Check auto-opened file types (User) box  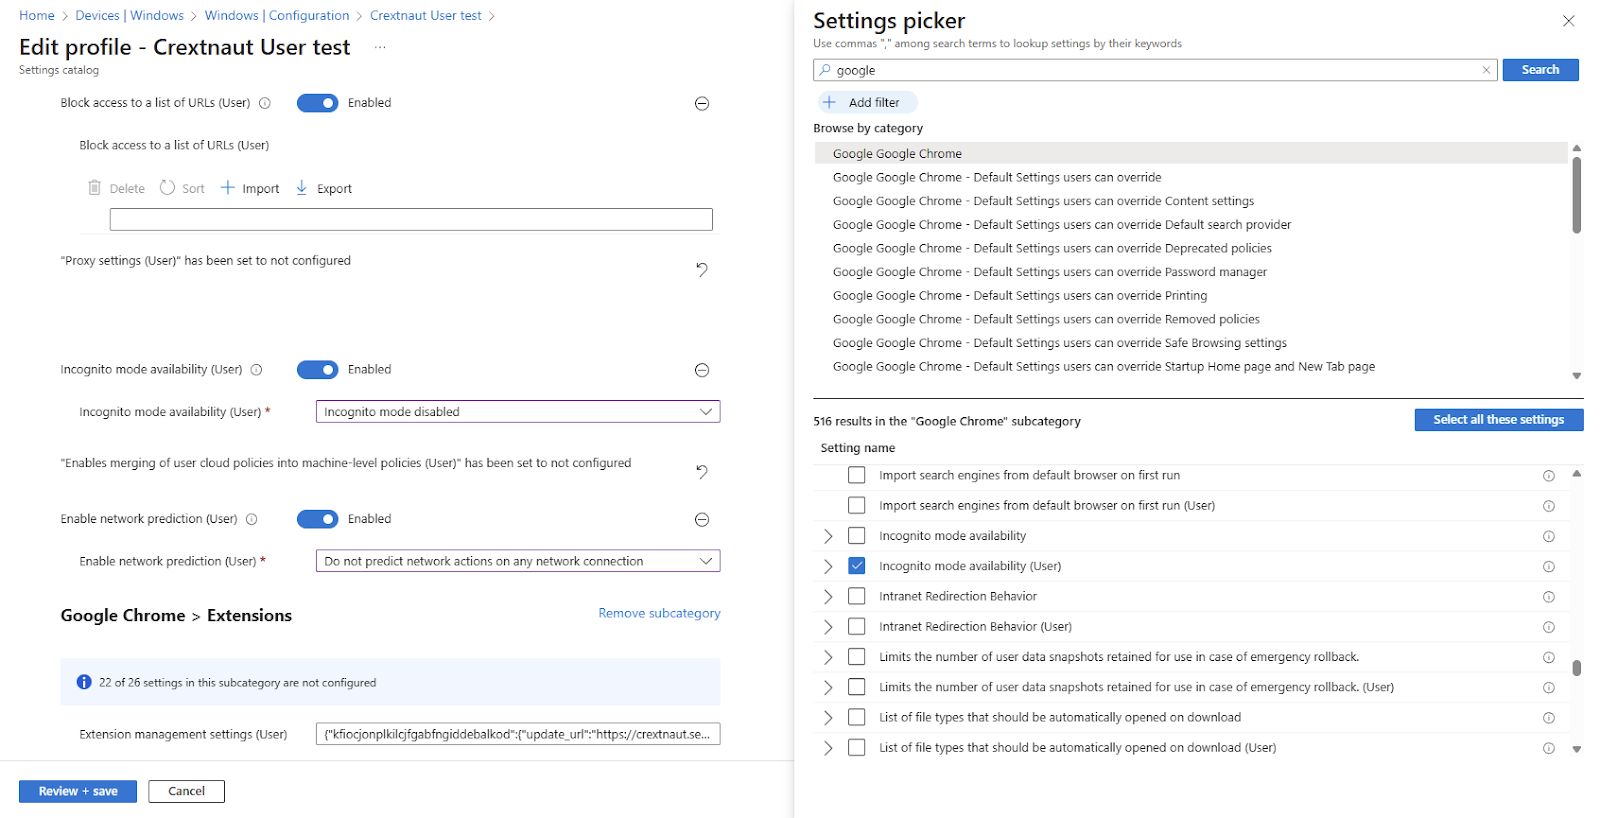tap(857, 747)
